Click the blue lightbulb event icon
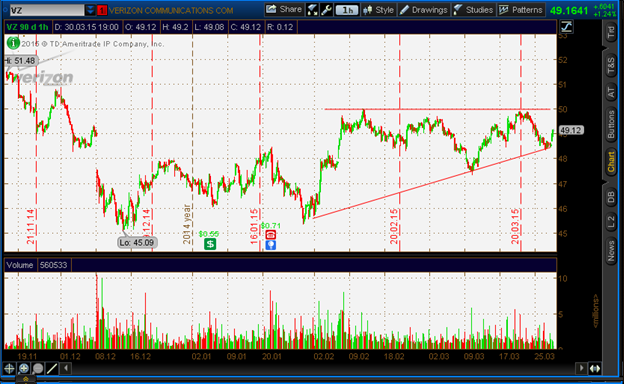 [x=271, y=245]
